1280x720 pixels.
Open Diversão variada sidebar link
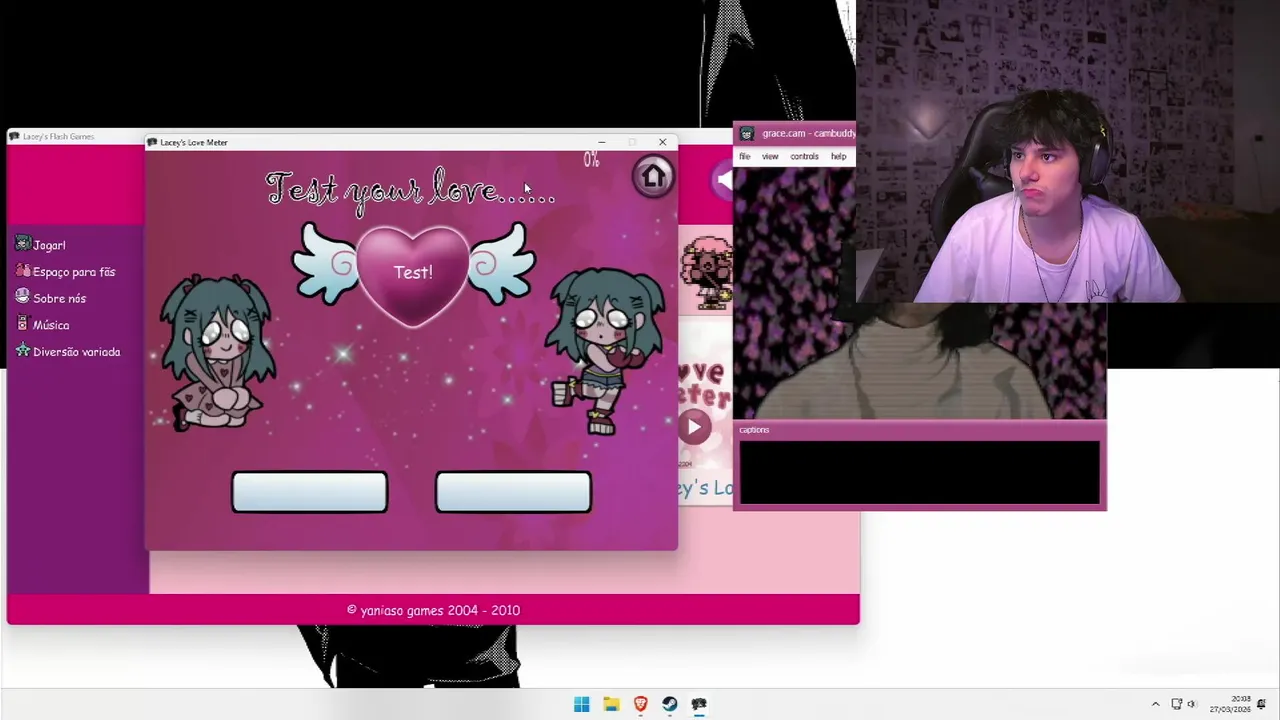pyautogui.click(x=76, y=352)
